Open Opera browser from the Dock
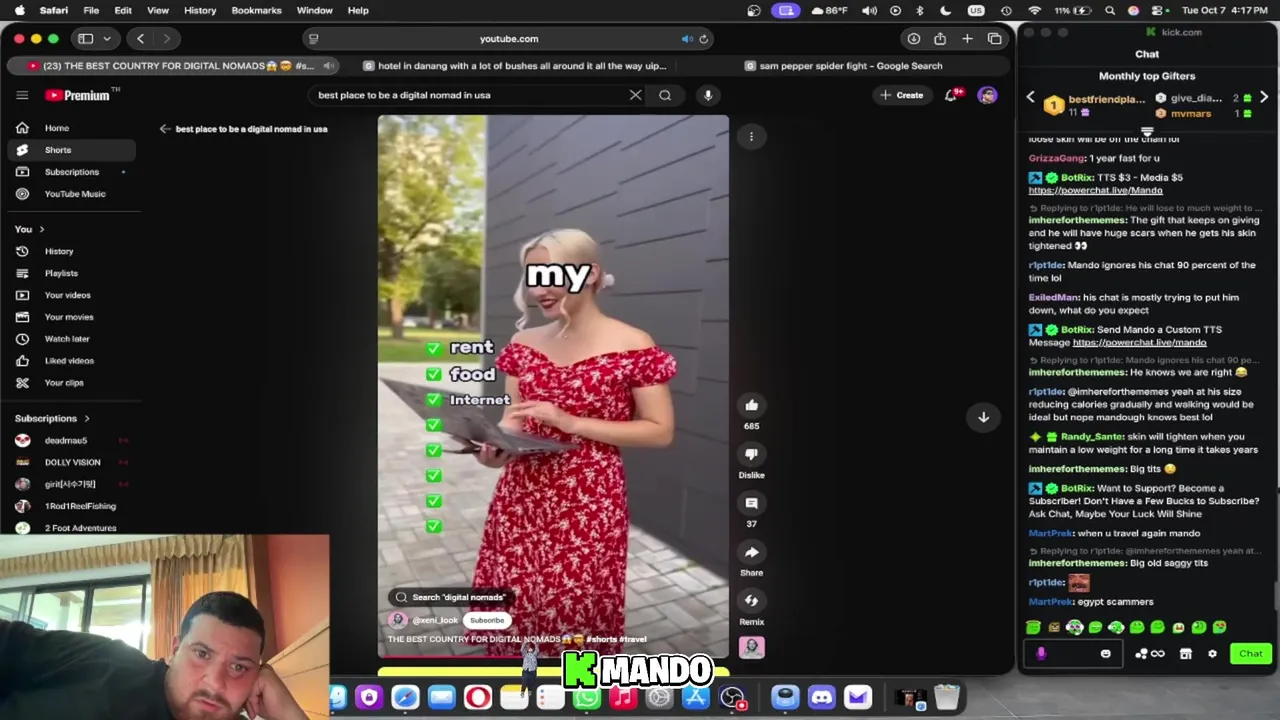 point(478,697)
